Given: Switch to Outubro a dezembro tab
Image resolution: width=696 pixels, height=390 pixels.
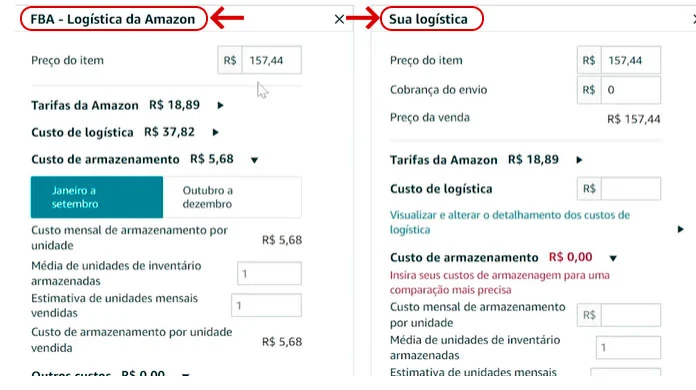Looking at the screenshot, I should point(232,197).
